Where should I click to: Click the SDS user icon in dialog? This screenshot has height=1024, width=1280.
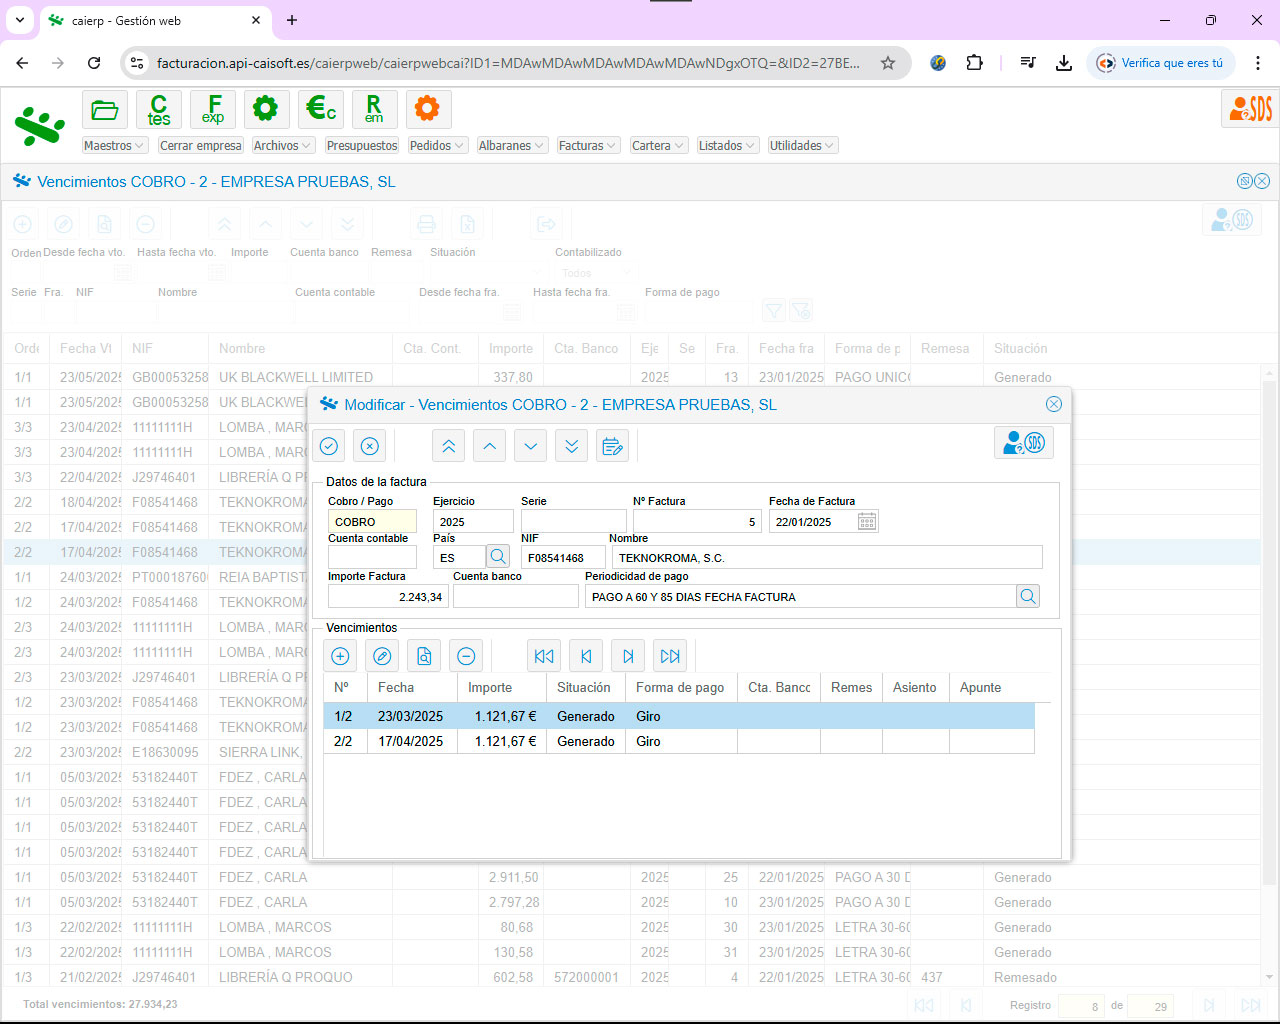[x=1024, y=442]
